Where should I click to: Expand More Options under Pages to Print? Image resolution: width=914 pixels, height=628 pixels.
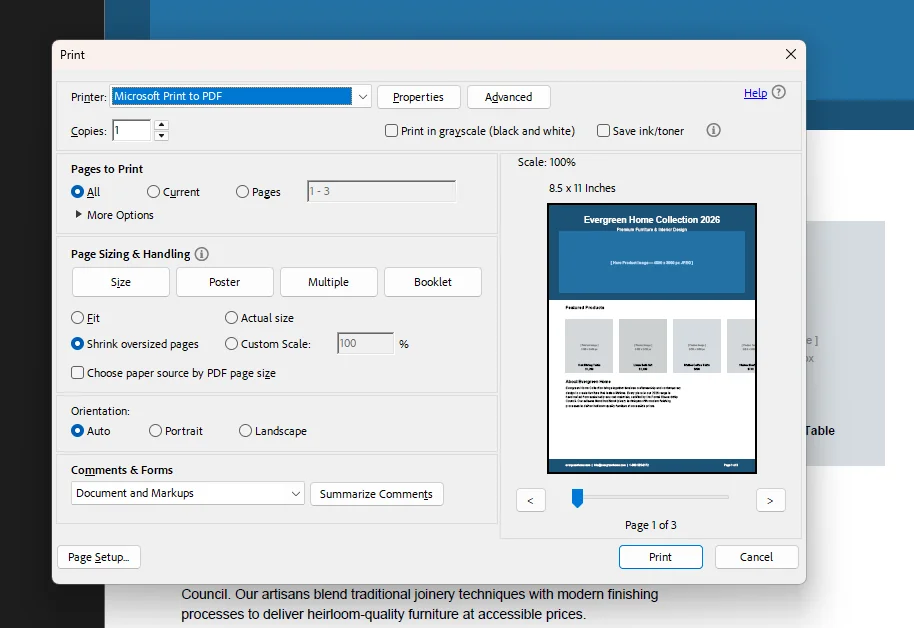click(x=114, y=215)
